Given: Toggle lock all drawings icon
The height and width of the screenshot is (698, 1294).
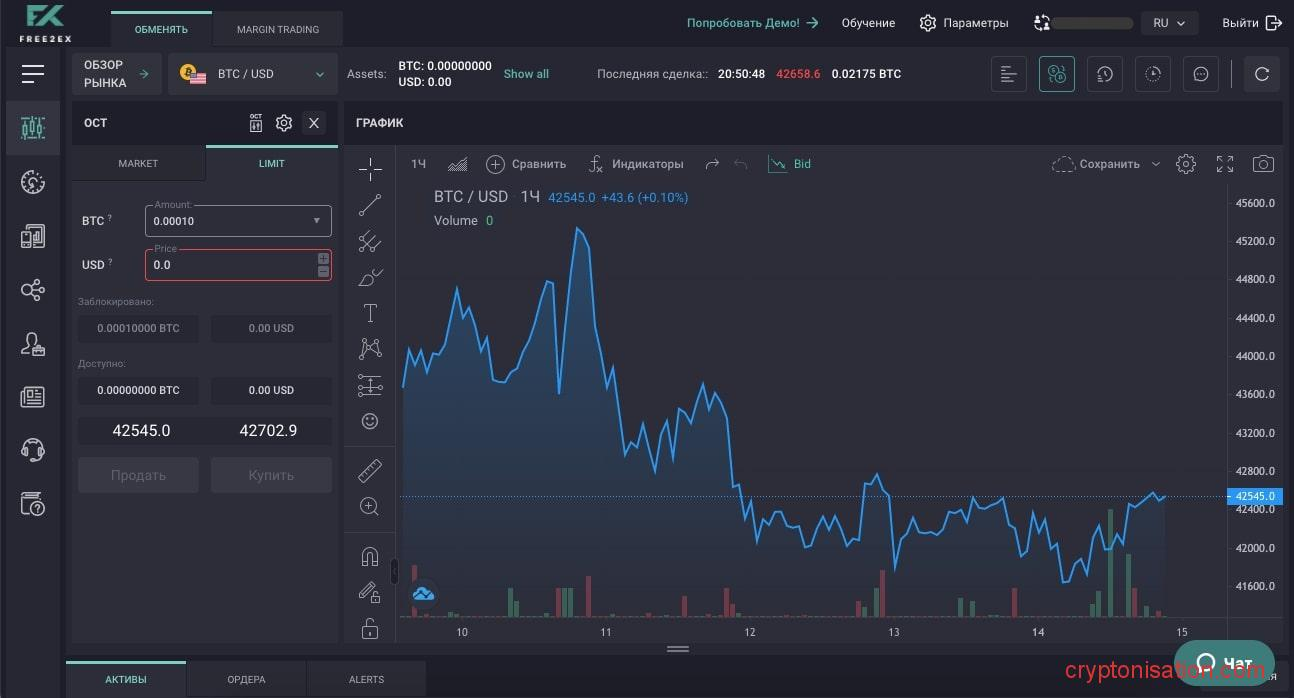Looking at the screenshot, I should [370, 628].
